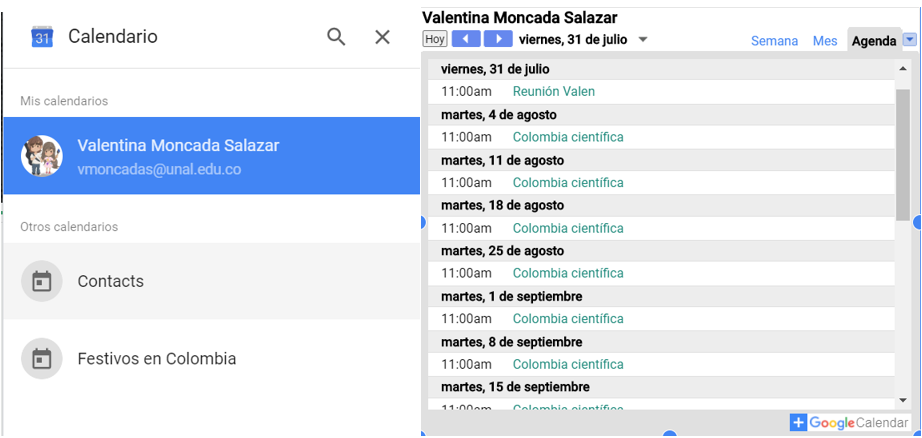This screenshot has height=438, width=922.
Task: Close the Calendario panel with X
Action: point(382,37)
